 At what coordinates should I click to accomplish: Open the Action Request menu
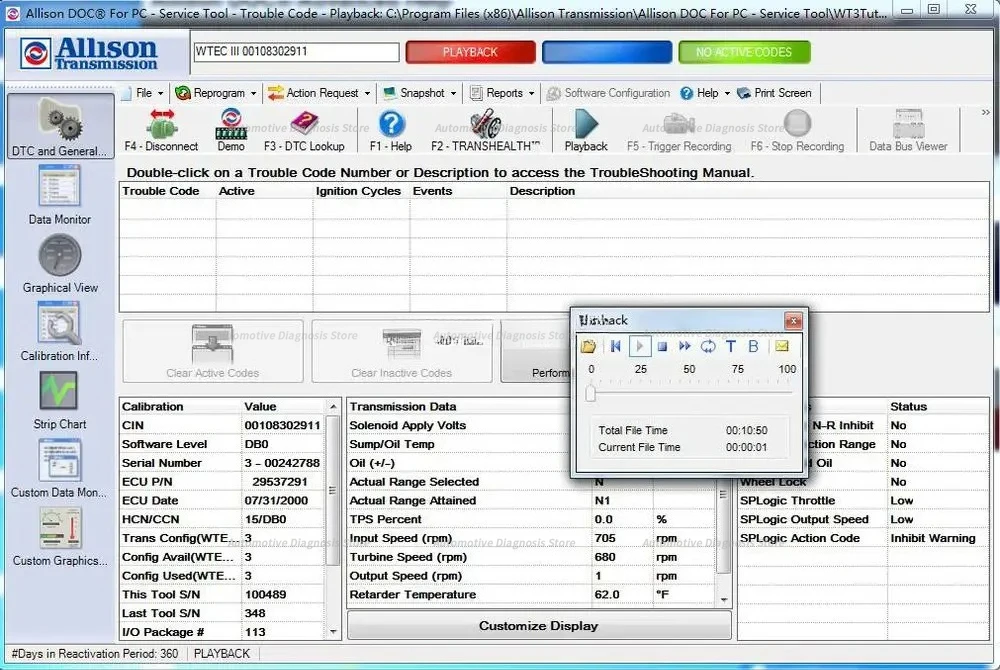pos(319,93)
